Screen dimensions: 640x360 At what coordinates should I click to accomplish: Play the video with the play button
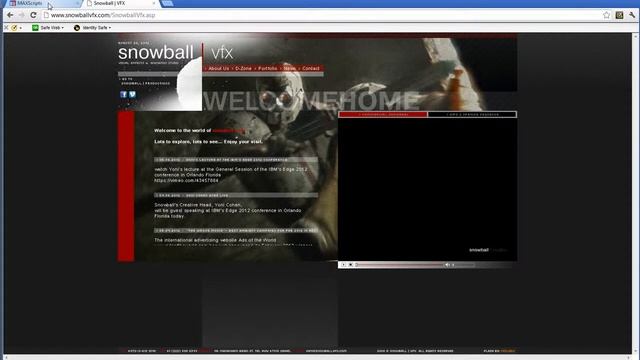coord(343,265)
